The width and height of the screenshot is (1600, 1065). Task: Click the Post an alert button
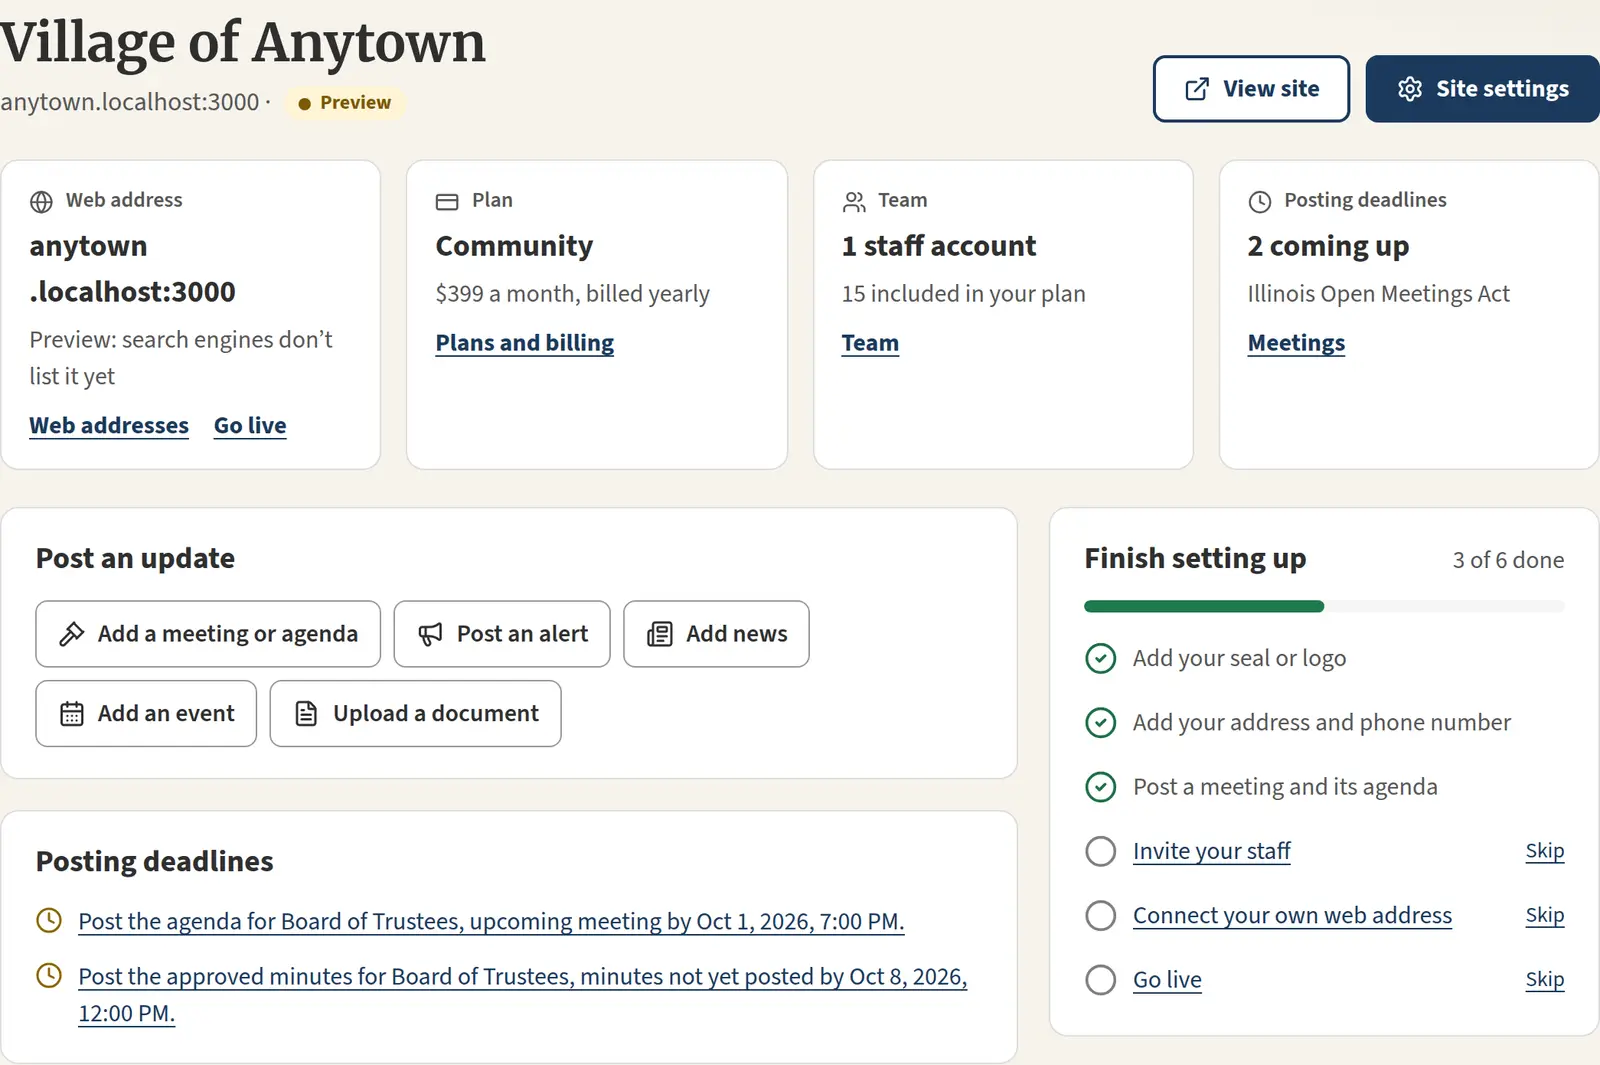point(502,634)
